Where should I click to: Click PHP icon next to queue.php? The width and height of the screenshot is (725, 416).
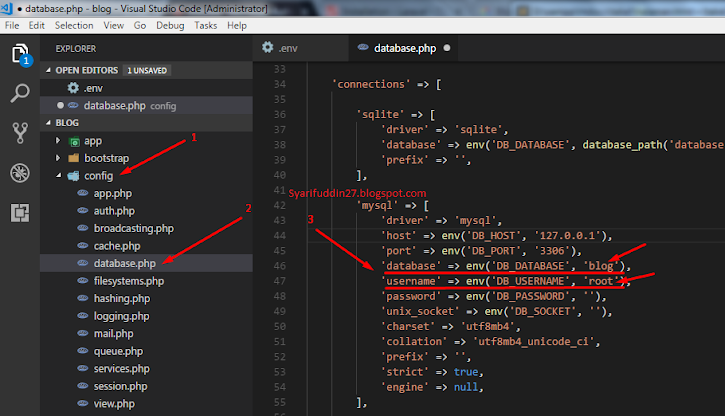click(x=83, y=350)
